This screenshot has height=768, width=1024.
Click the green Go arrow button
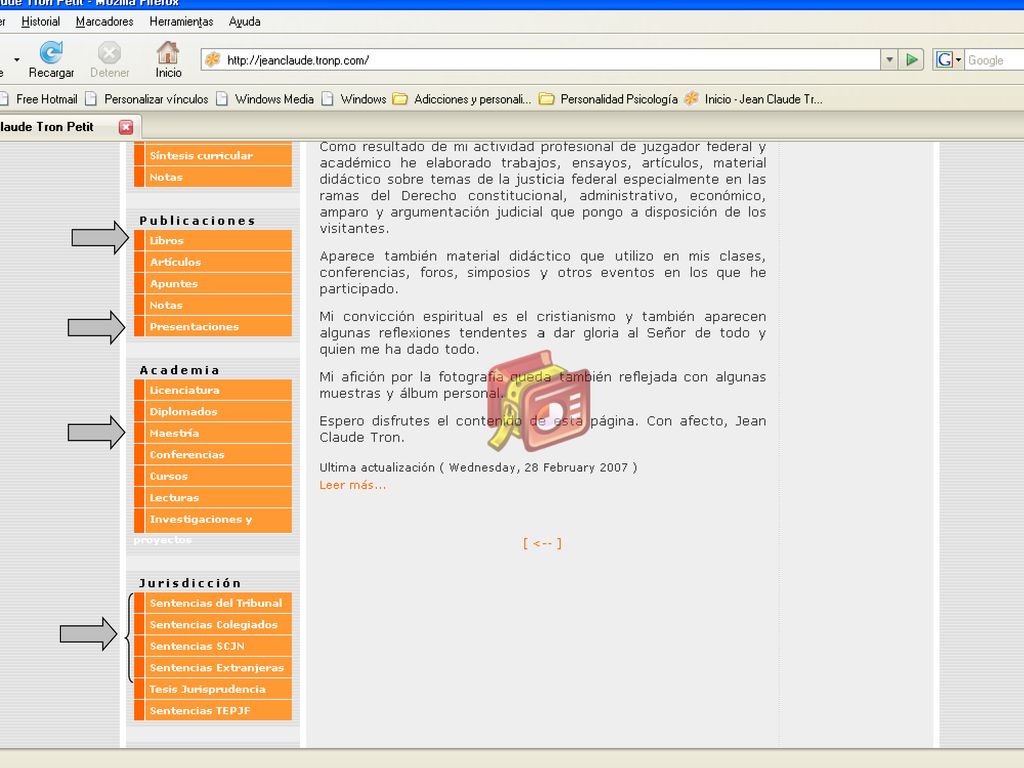click(912, 60)
